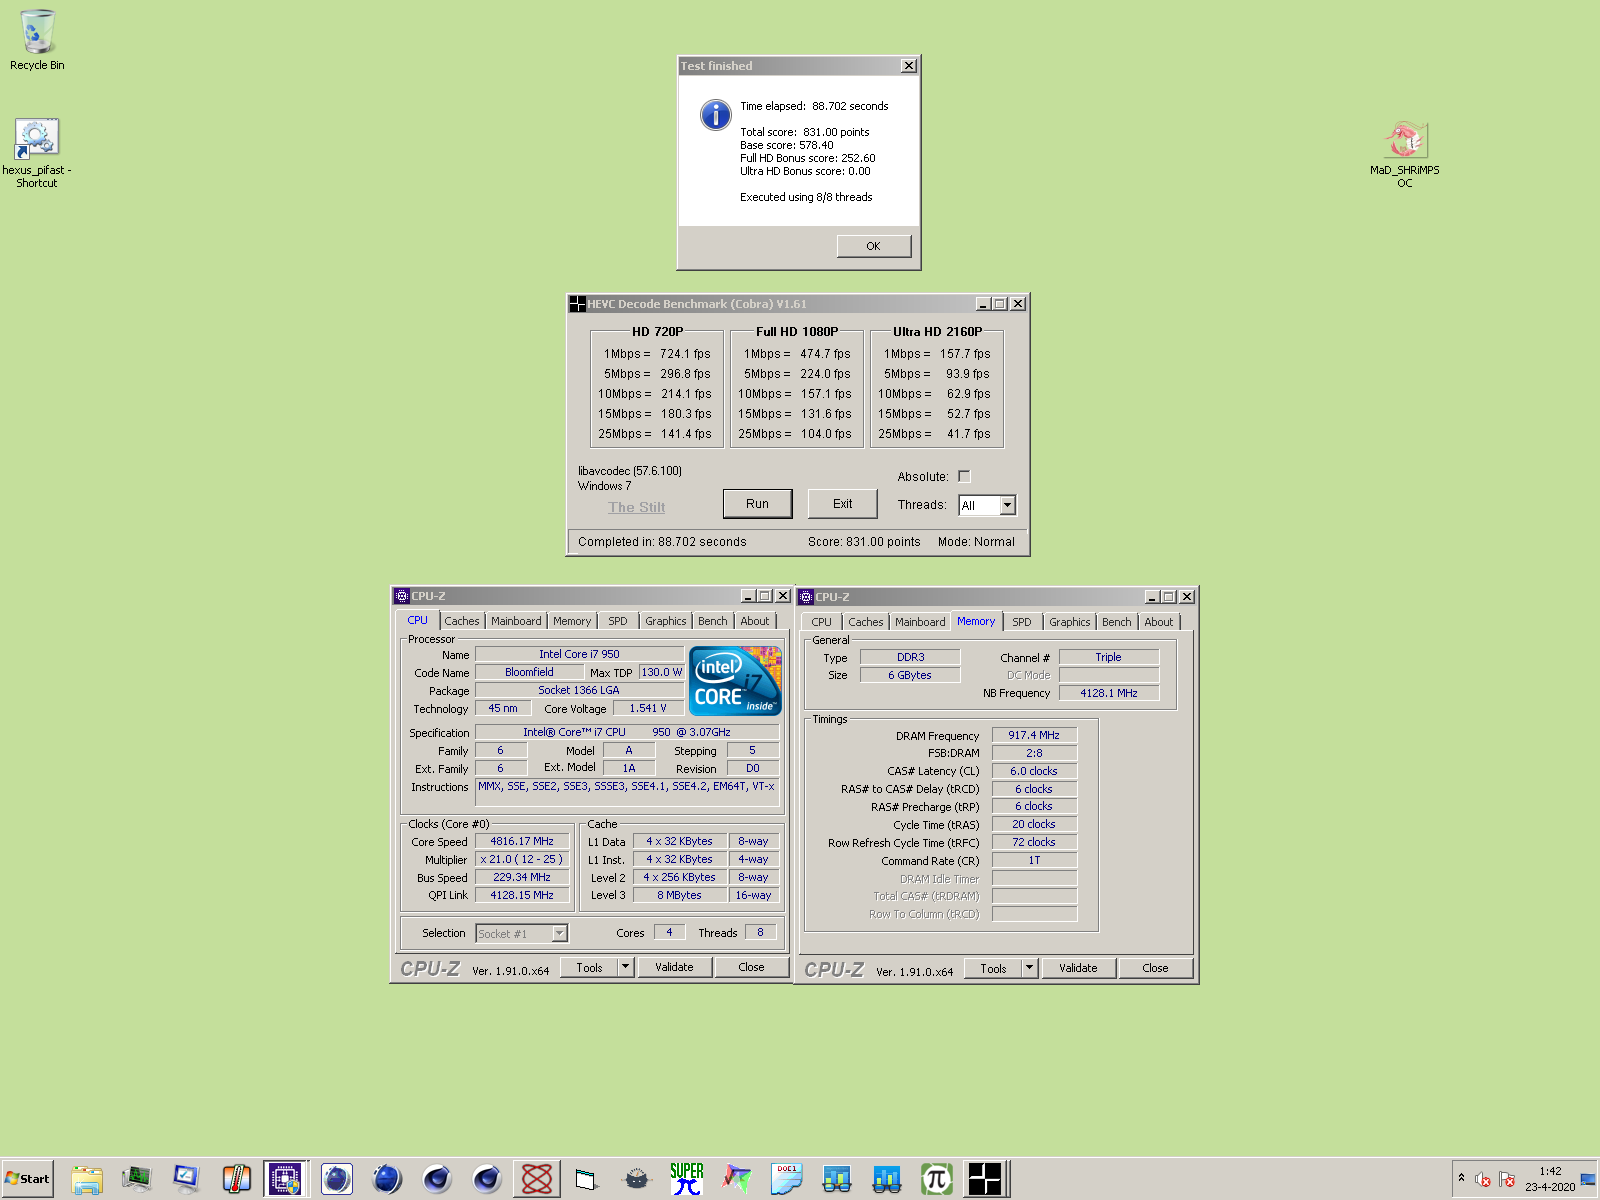
Task: Close the Test finished dialog
Action: pyautogui.click(x=909, y=66)
